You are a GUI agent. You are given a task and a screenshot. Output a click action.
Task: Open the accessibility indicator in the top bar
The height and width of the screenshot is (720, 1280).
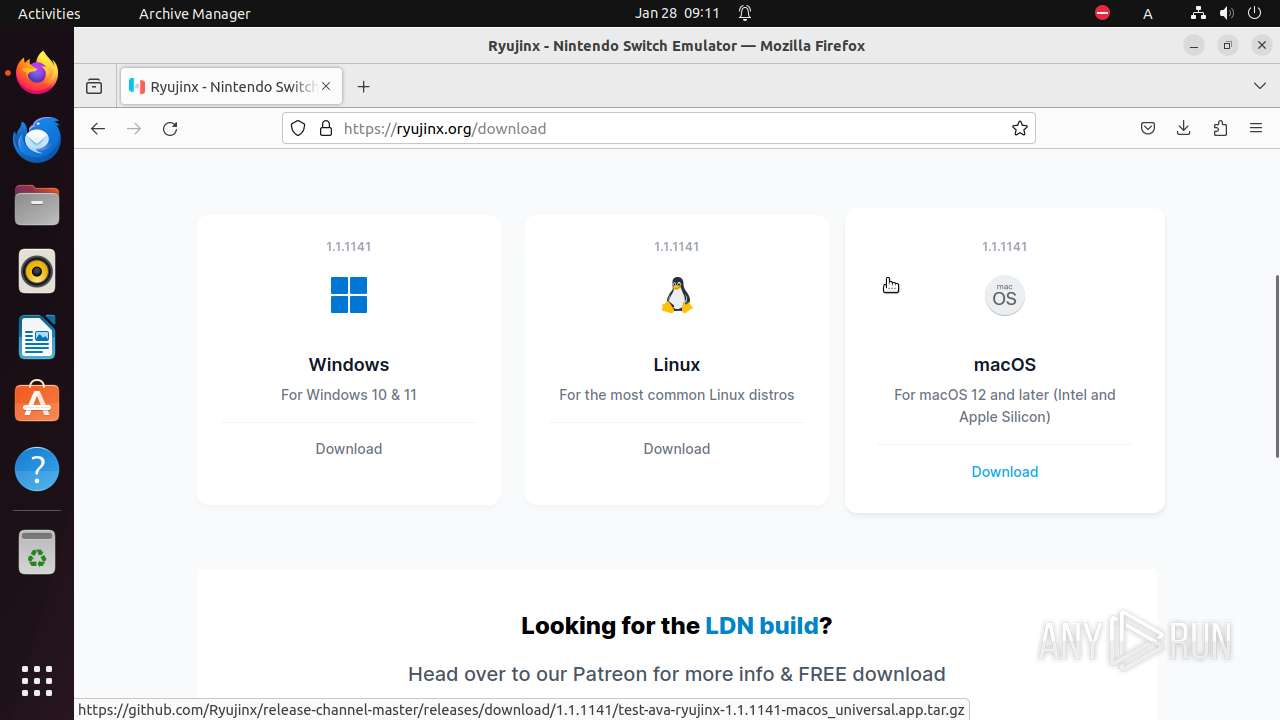(1148, 13)
